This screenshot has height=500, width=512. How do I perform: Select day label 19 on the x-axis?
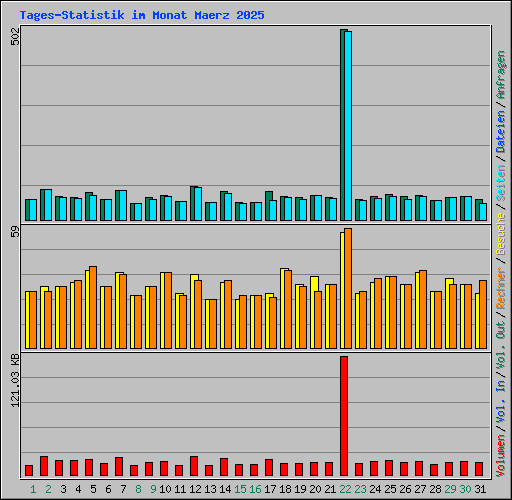(x=300, y=489)
